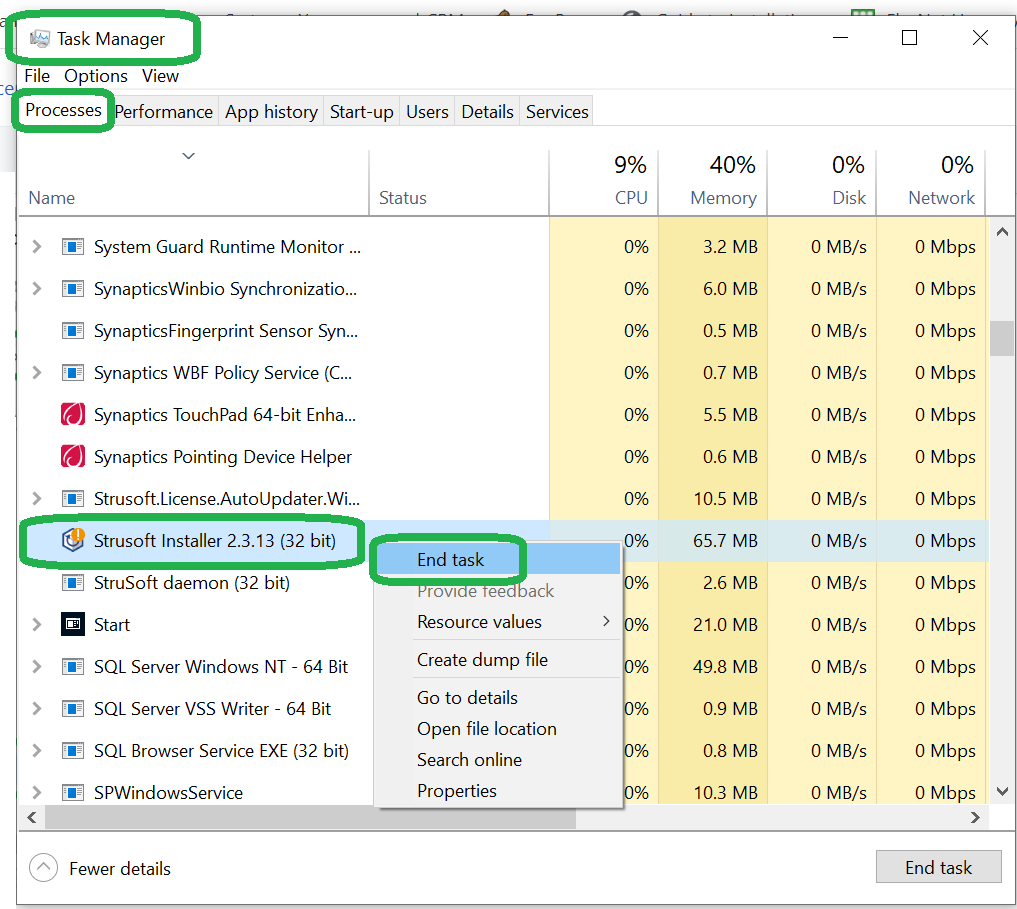The height and width of the screenshot is (909, 1017).
Task: Click the SPWindowsService process icon
Action: (73, 793)
